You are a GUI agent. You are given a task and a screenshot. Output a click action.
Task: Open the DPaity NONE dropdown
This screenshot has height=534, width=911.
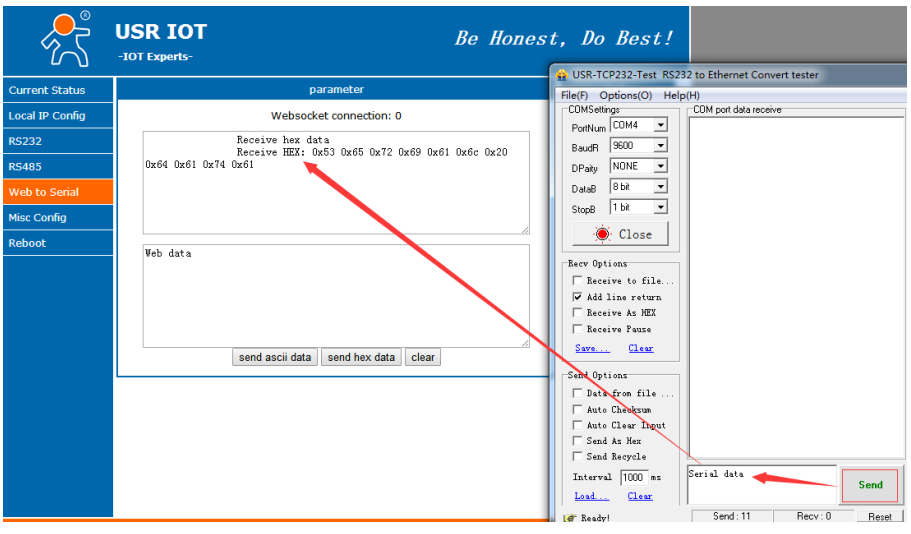pyautogui.click(x=661, y=166)
